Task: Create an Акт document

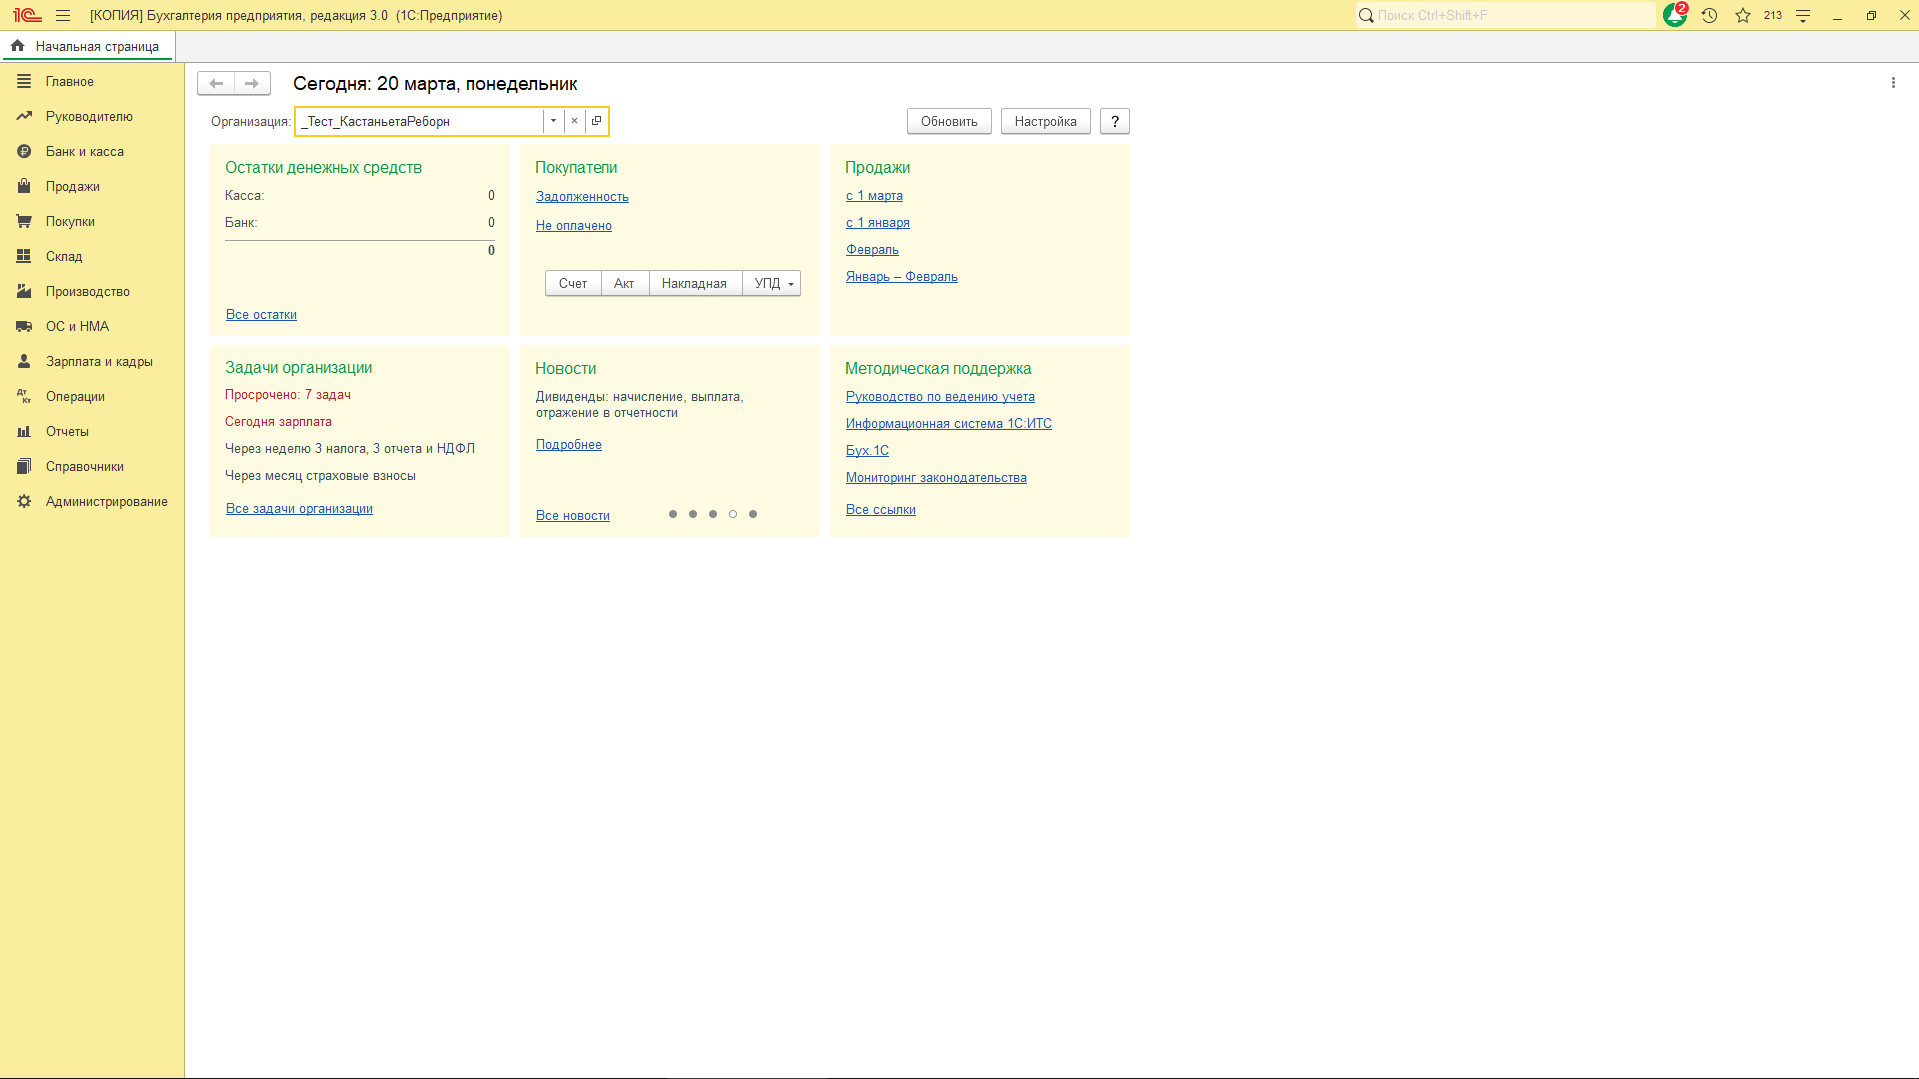Action: (x=624, y=284)
